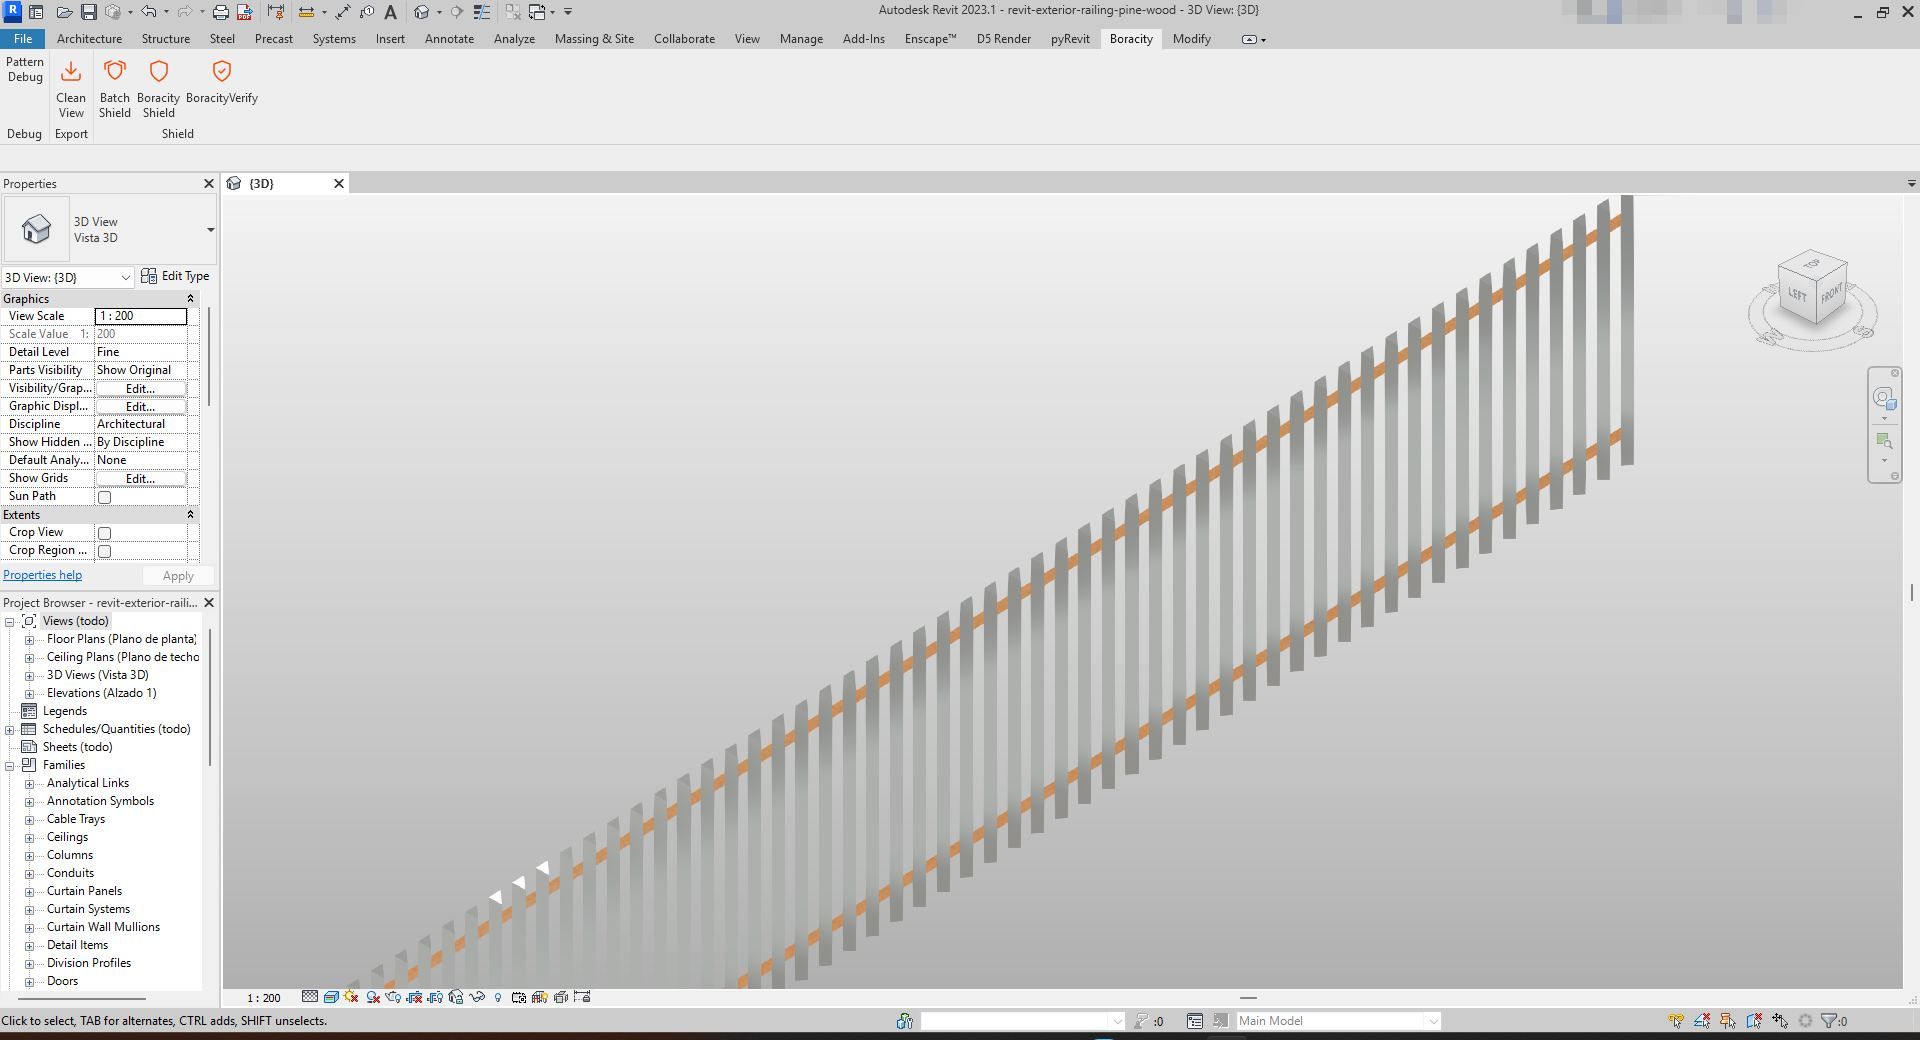Image resolution: width=1920 pixels, height=1040 pixels.
Task: Toggle the Sun Path checkbox
Action: [104, 497]
